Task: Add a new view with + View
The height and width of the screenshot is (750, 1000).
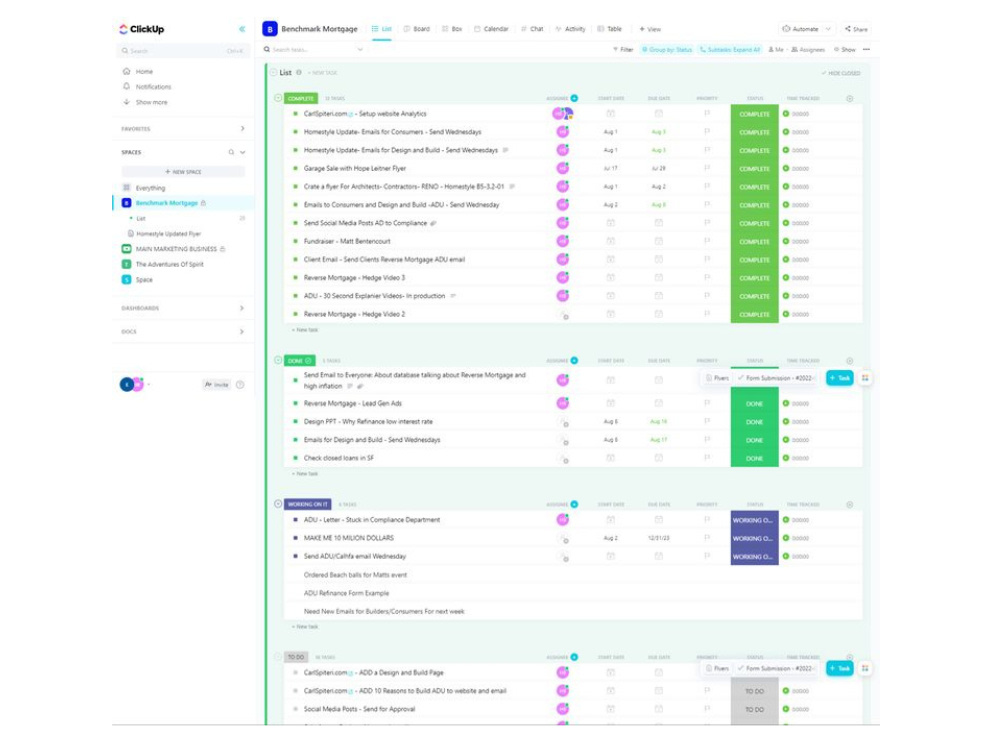Action: coord(650,29)
